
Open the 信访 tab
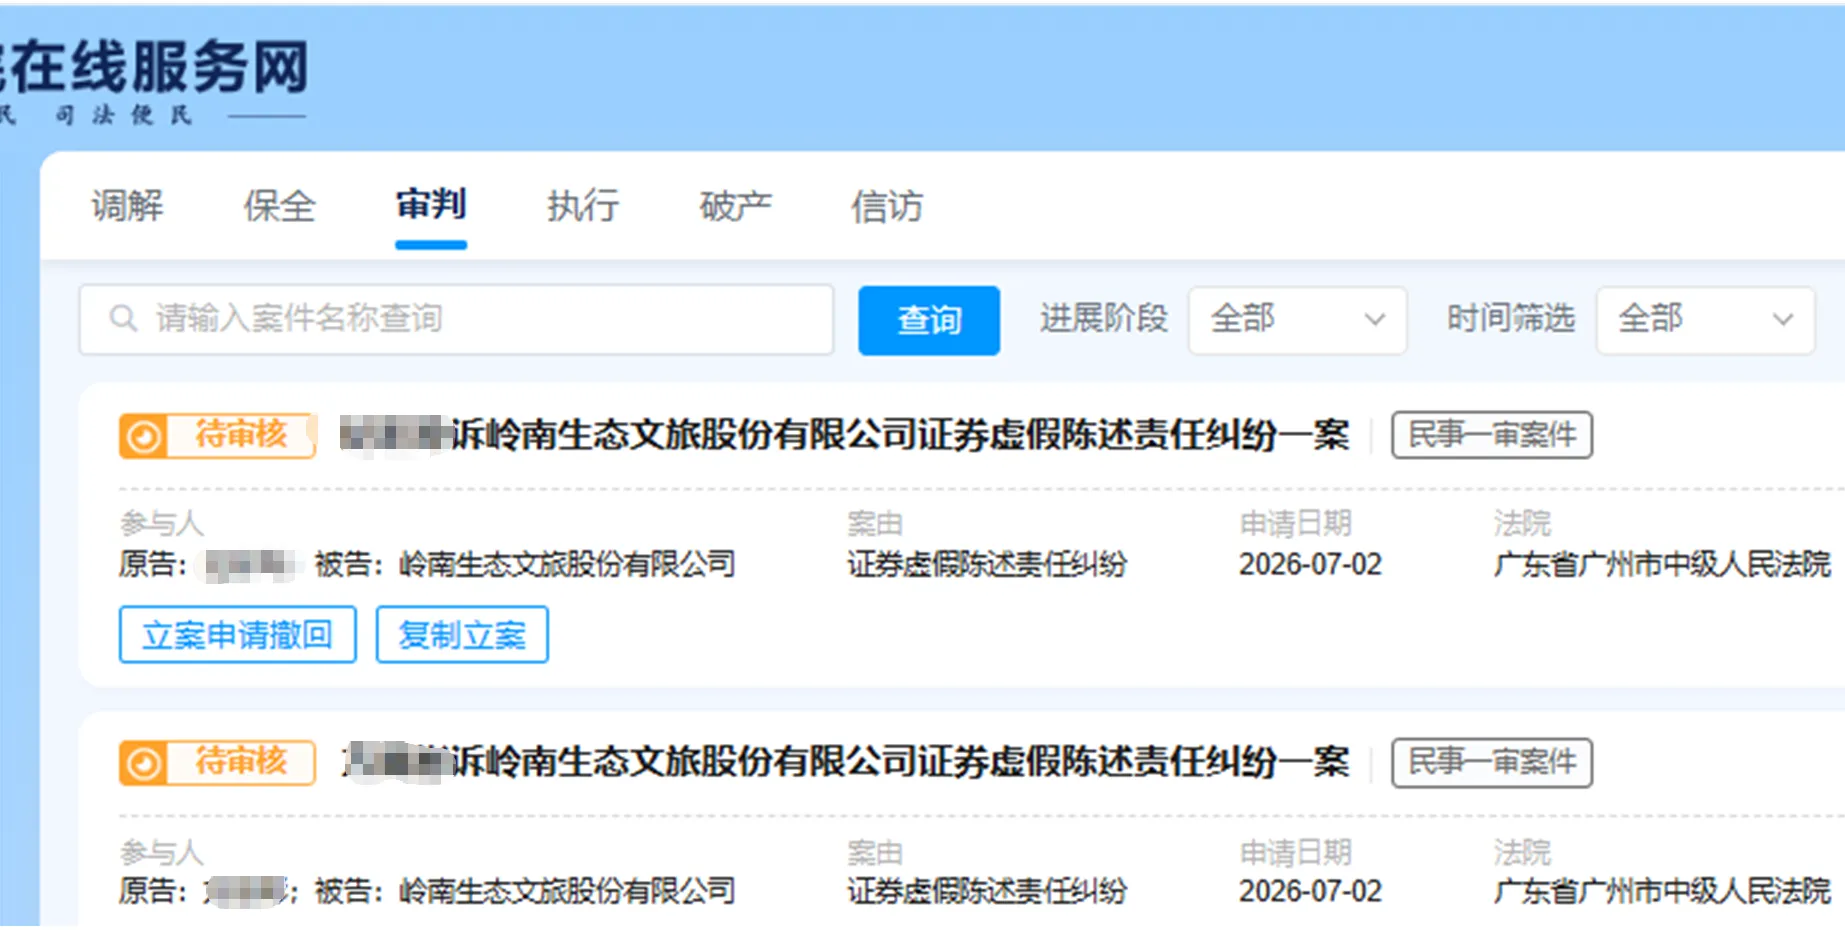click(x=887, y=206)
